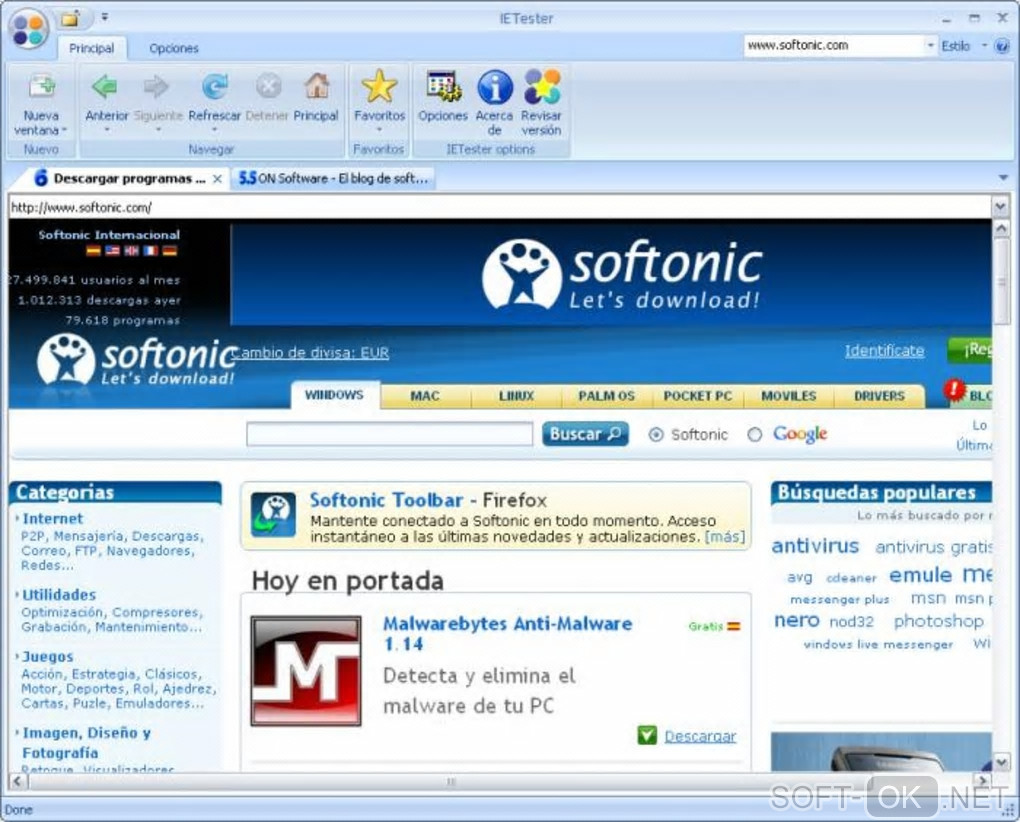This screenshot has height=822, width=1020.
Task: Open the tab list dropdown arrow
Action: pos(1003,178)
